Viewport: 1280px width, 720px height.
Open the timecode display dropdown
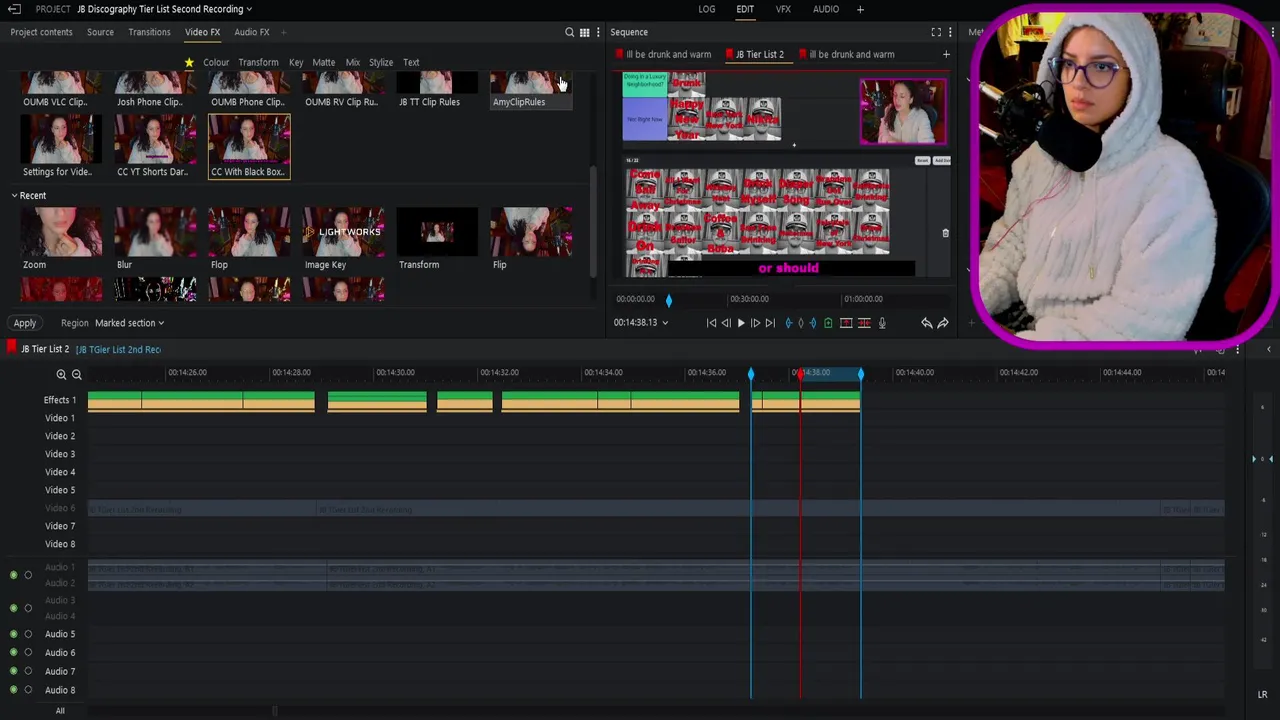click(x=664, y=323)
